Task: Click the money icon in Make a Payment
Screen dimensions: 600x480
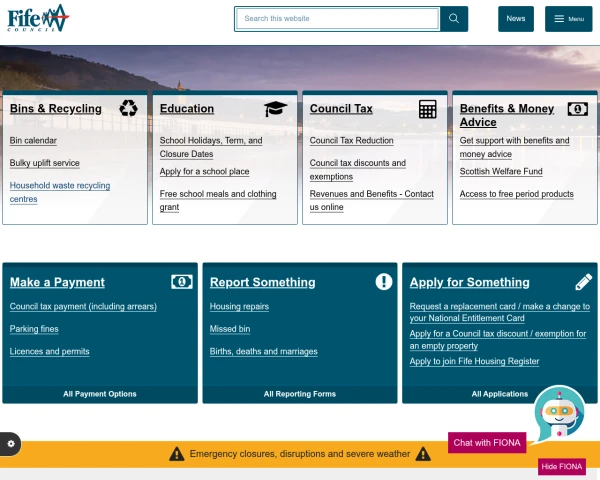Action: pyautogui.click(x=181, y=282)
